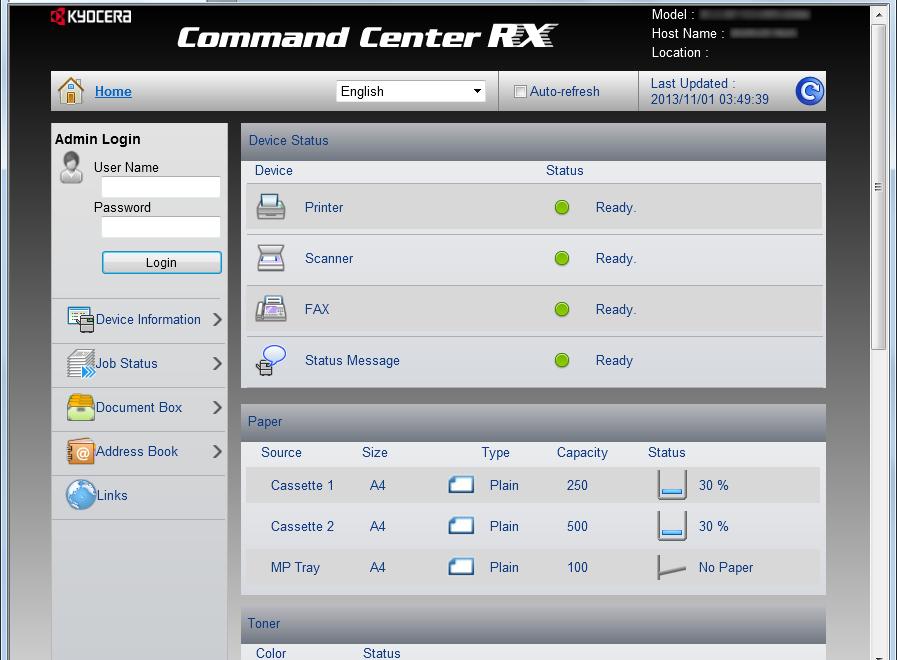Click the Address Book icon
The image size is (897, 660).
80,451
